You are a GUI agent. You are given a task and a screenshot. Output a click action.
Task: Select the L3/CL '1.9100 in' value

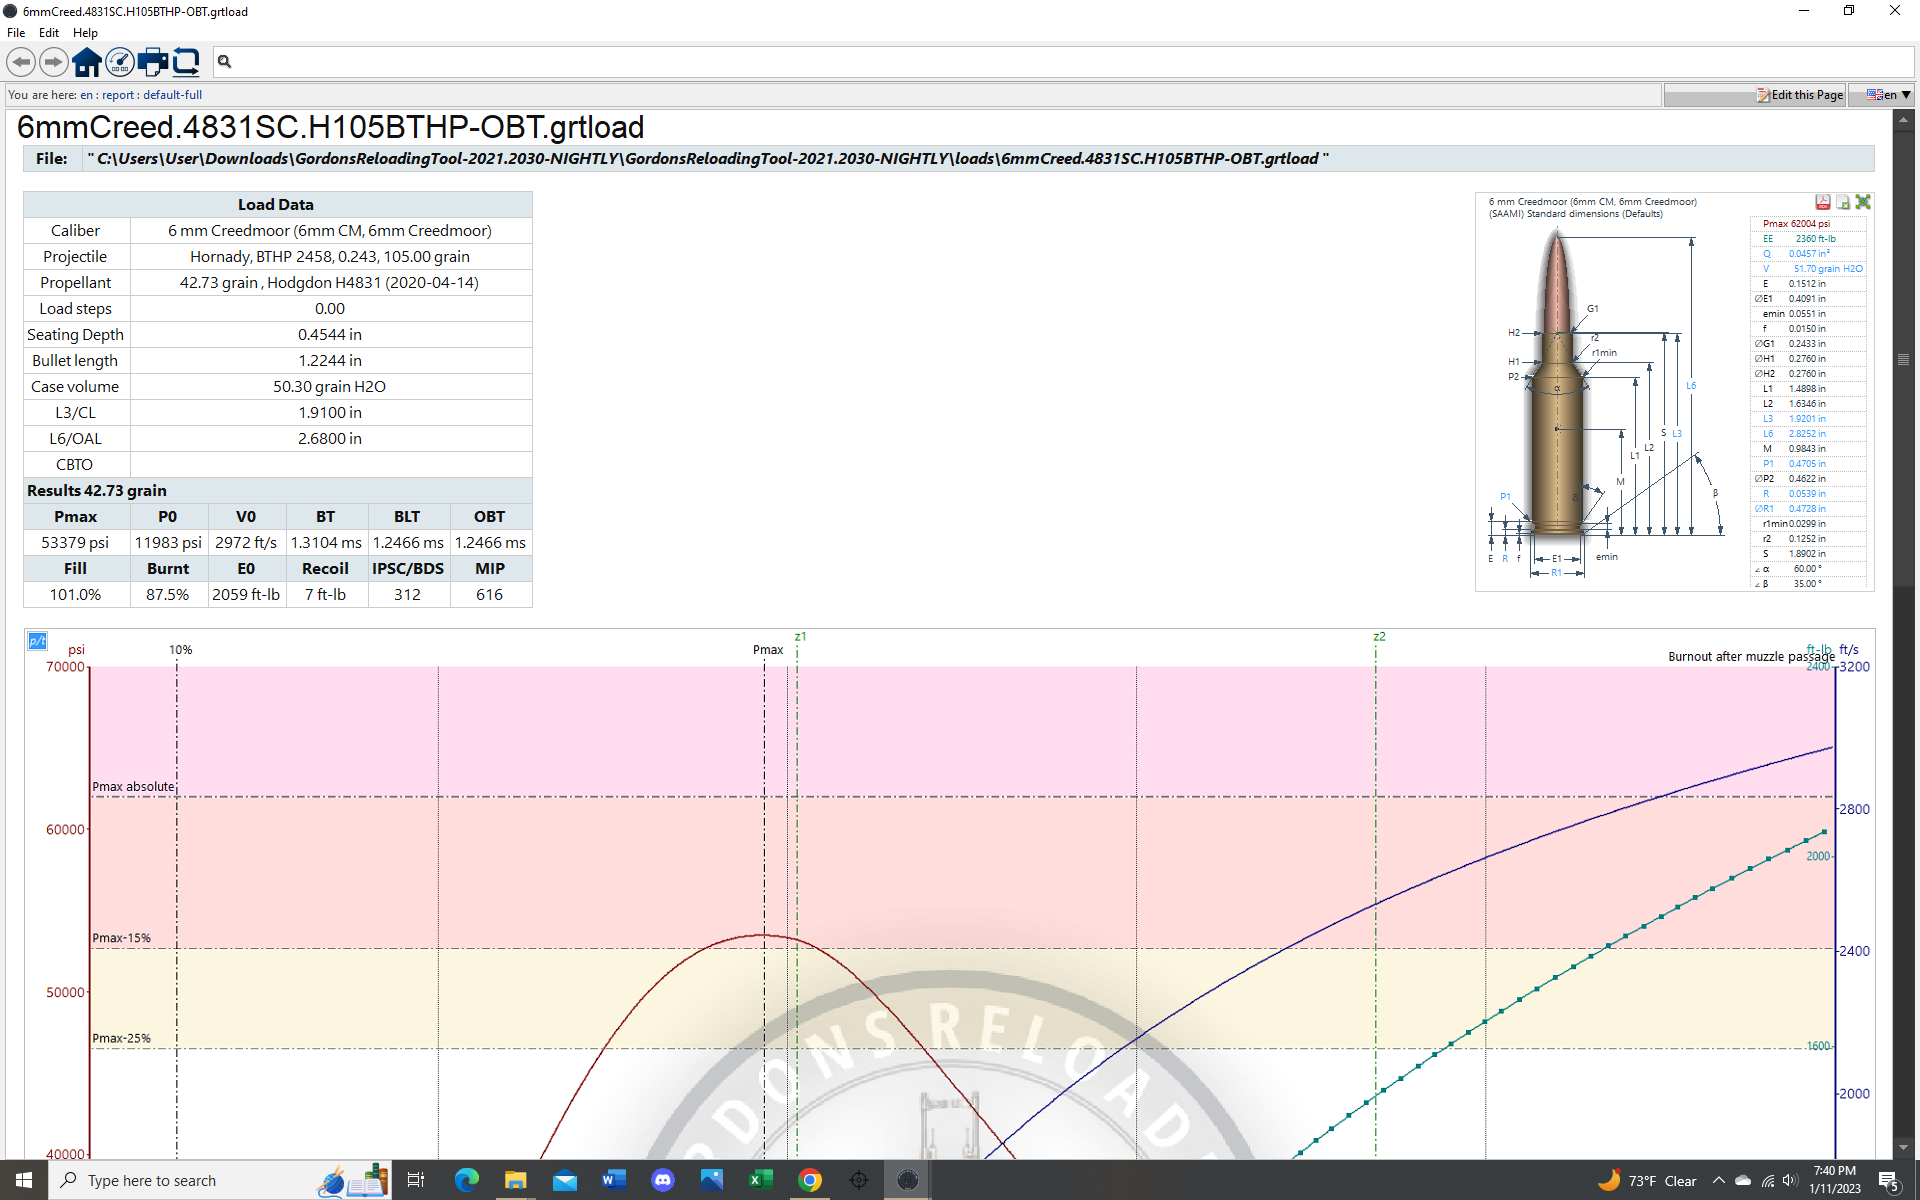point(330,413)
